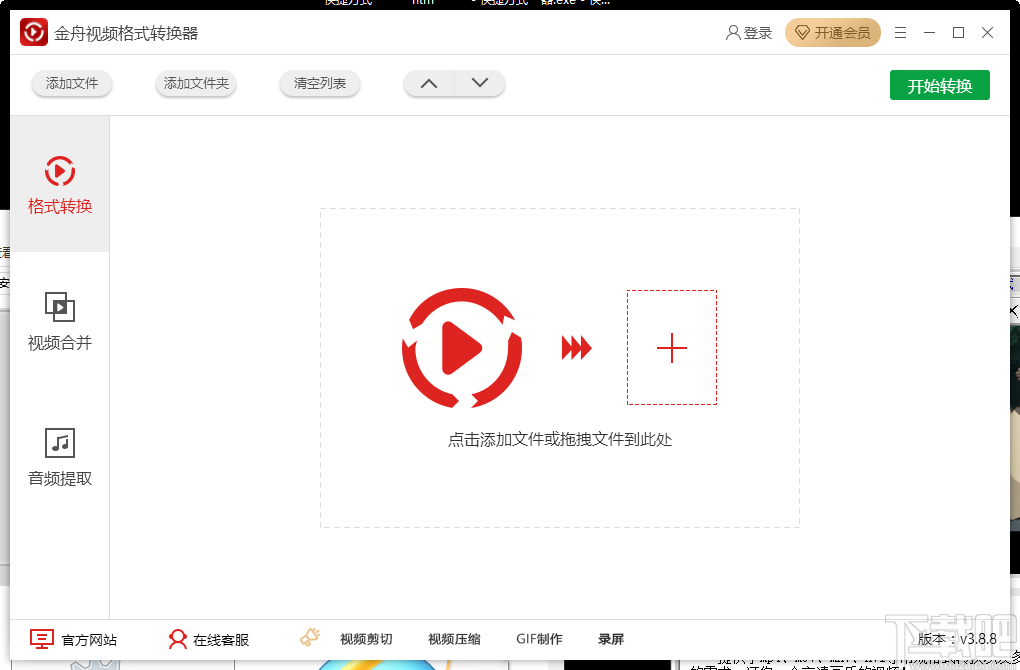Click the central drop zone to add a video

[x=461, y=350]
